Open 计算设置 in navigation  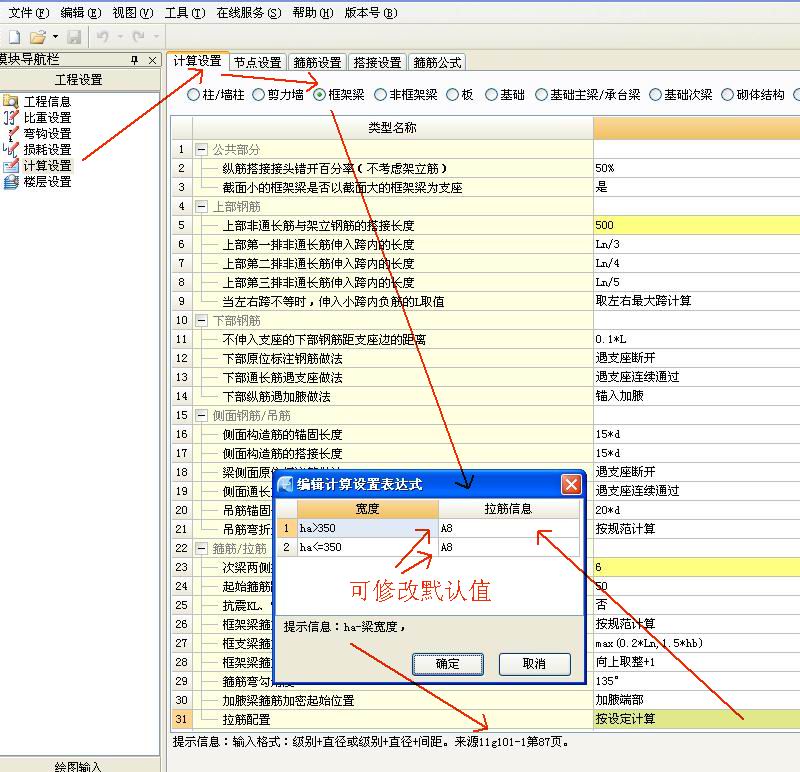point(47,166)
